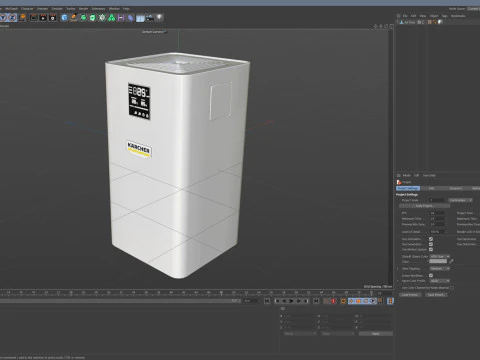Click the purple Bend deformer icon

tap(121, 18)
